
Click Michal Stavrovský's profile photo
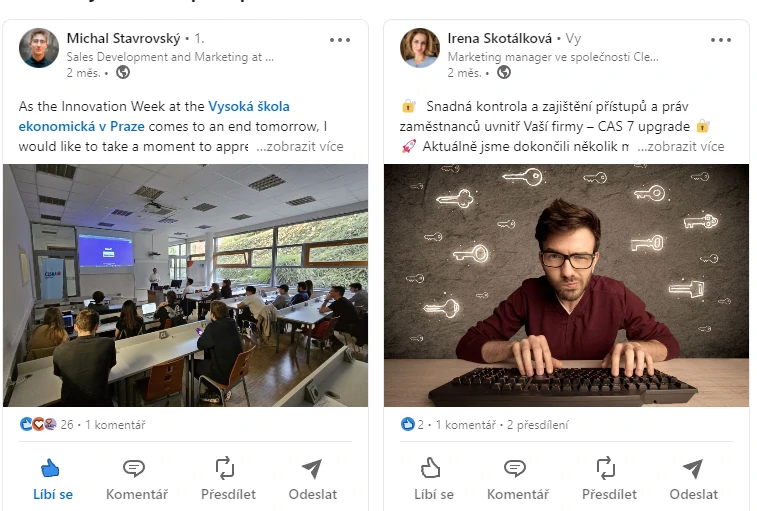click(x=39, y=48)
